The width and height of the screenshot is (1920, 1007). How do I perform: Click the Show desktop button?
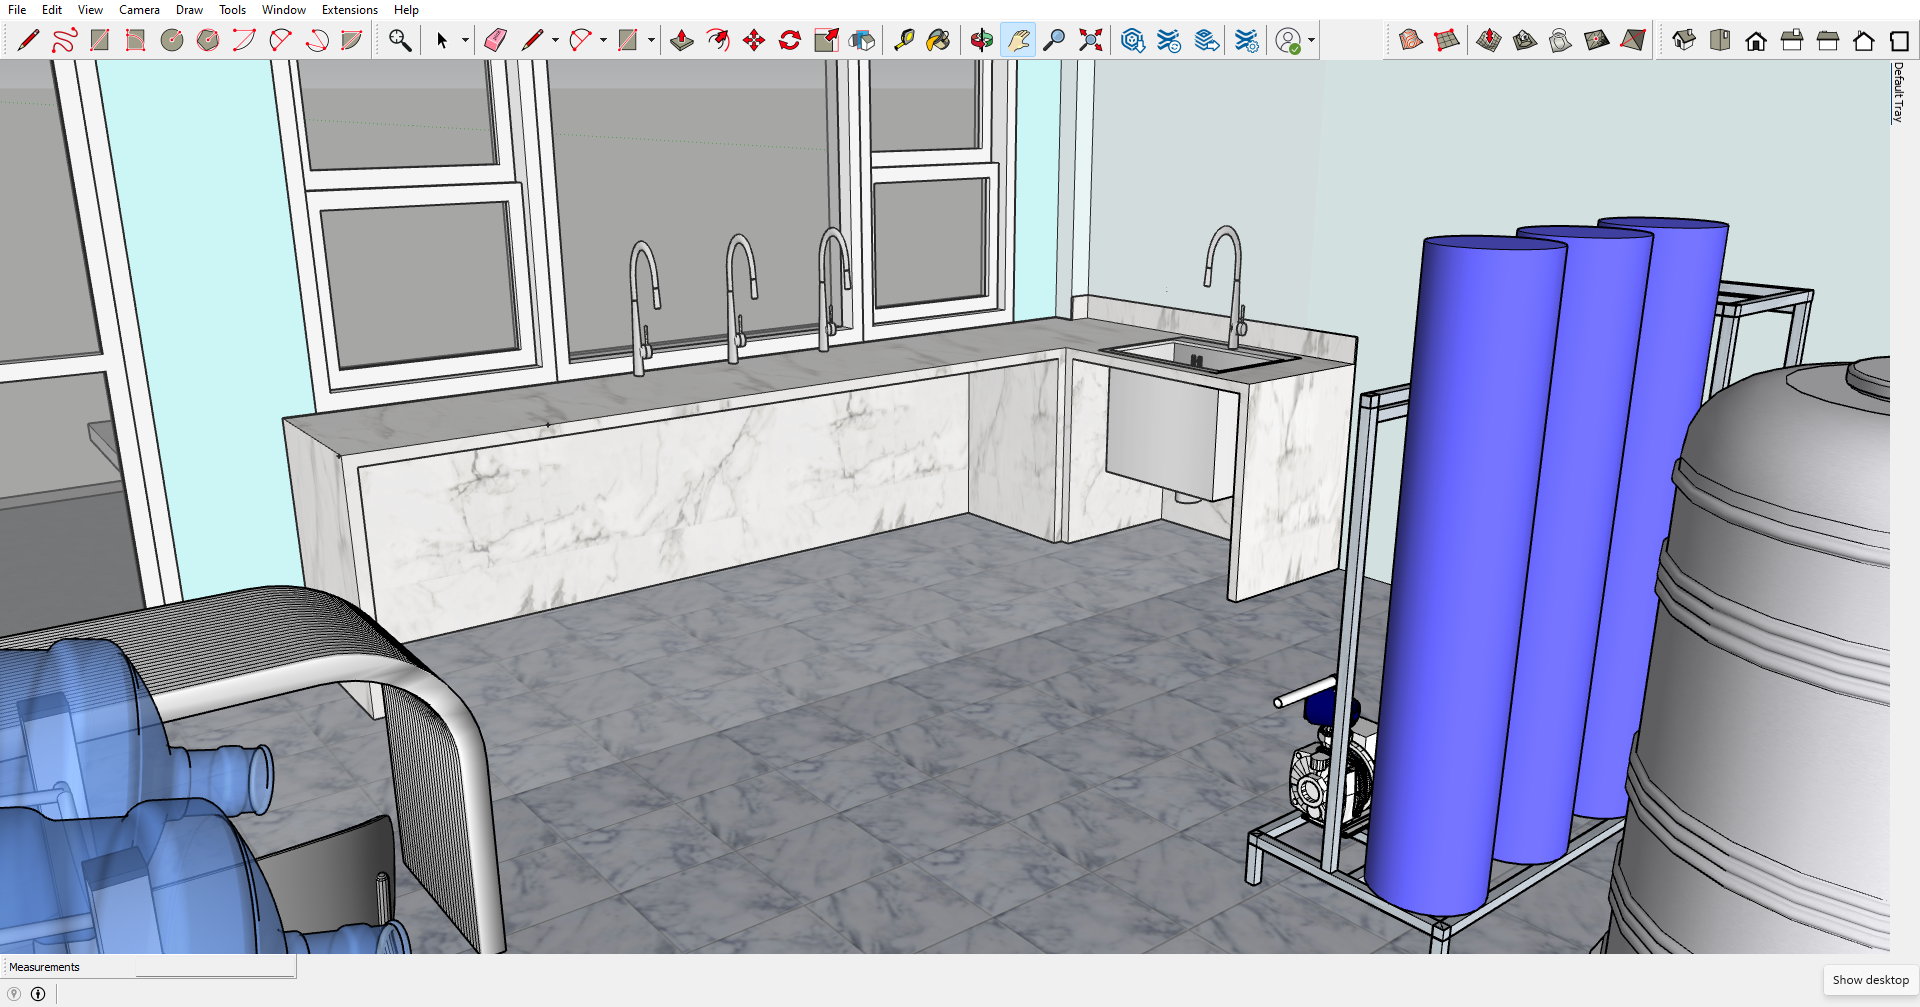tap(1870, 980)
